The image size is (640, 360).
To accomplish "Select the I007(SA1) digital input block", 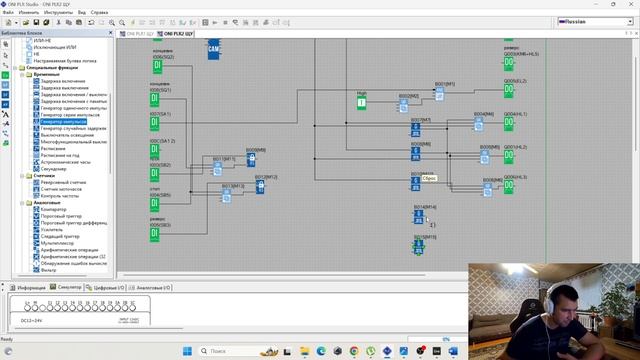I will (155, 123).
